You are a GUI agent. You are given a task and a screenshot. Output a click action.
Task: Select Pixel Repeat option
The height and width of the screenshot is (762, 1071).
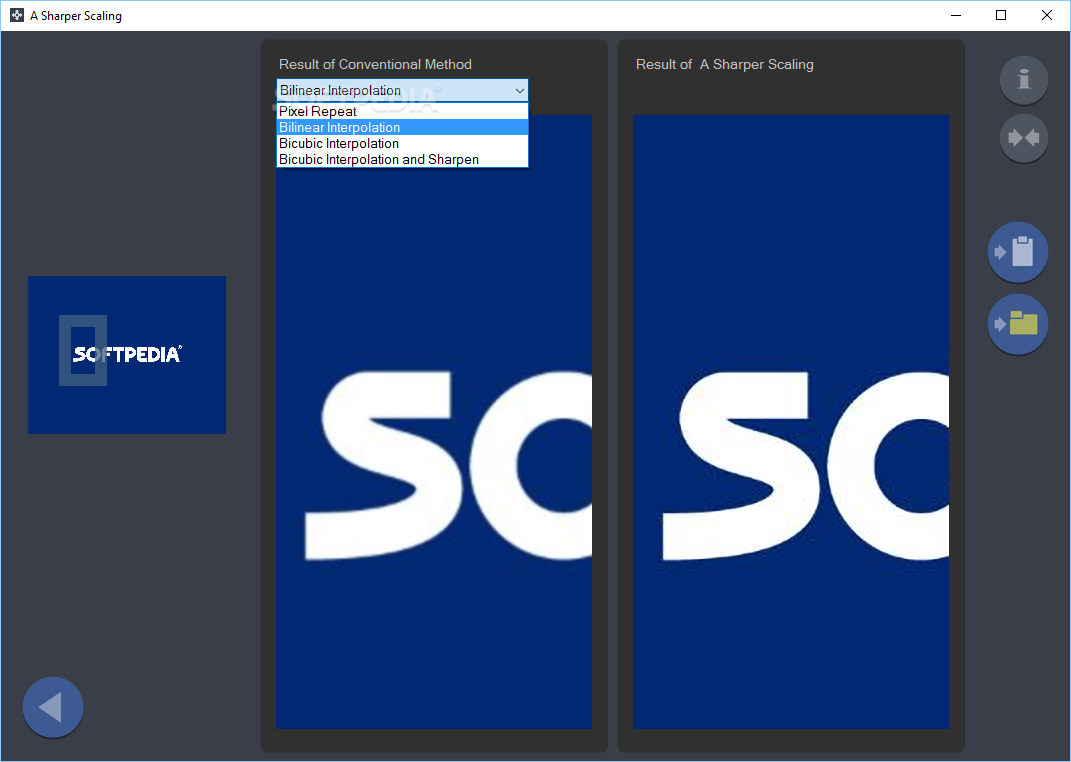[x=402, y=111]
